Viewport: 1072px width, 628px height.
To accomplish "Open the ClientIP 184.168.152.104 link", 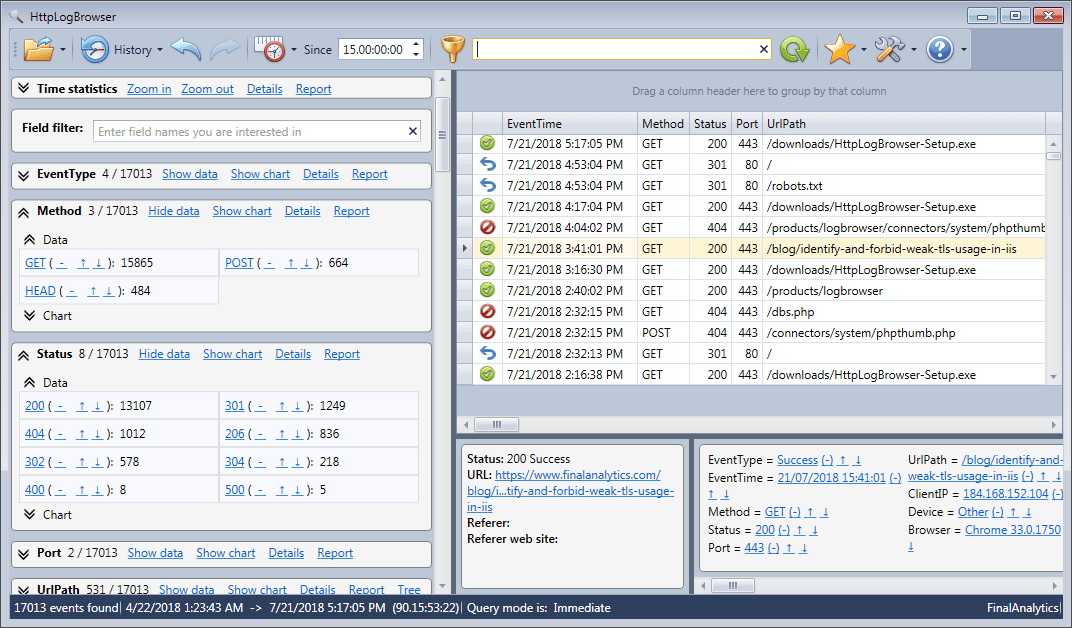I will 1004,493.
